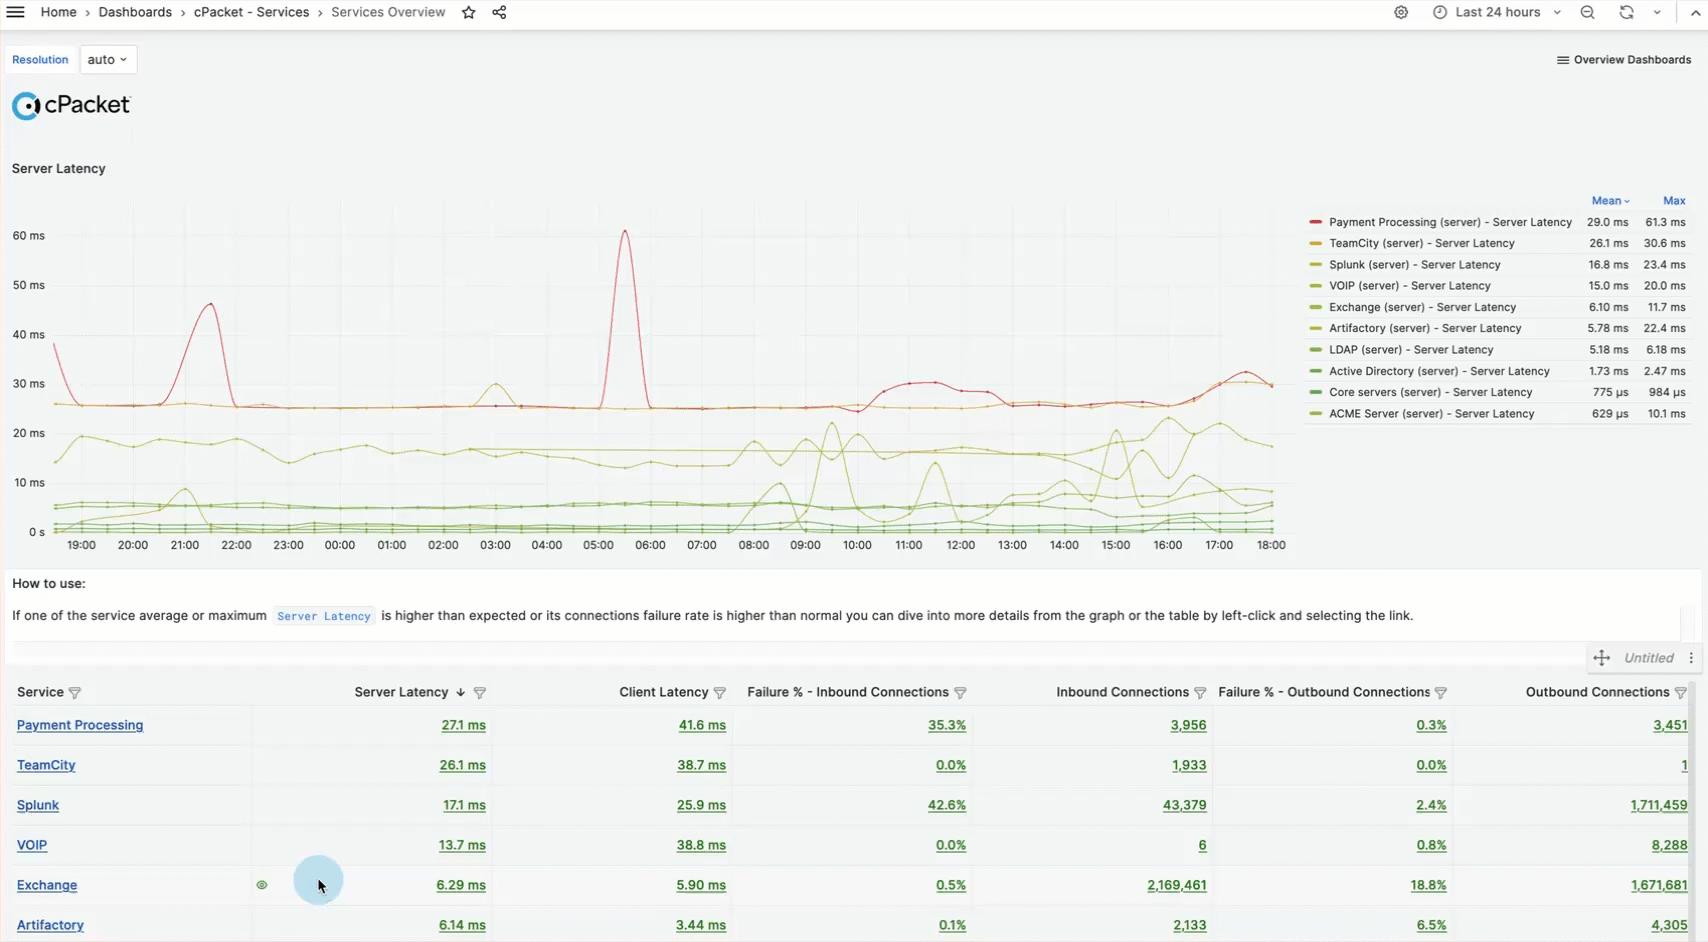Click TeamCity 38.7 ms client latency
Image resolution: width=1708 pixels, height=942 pixels.
click(x=701, y=765)
